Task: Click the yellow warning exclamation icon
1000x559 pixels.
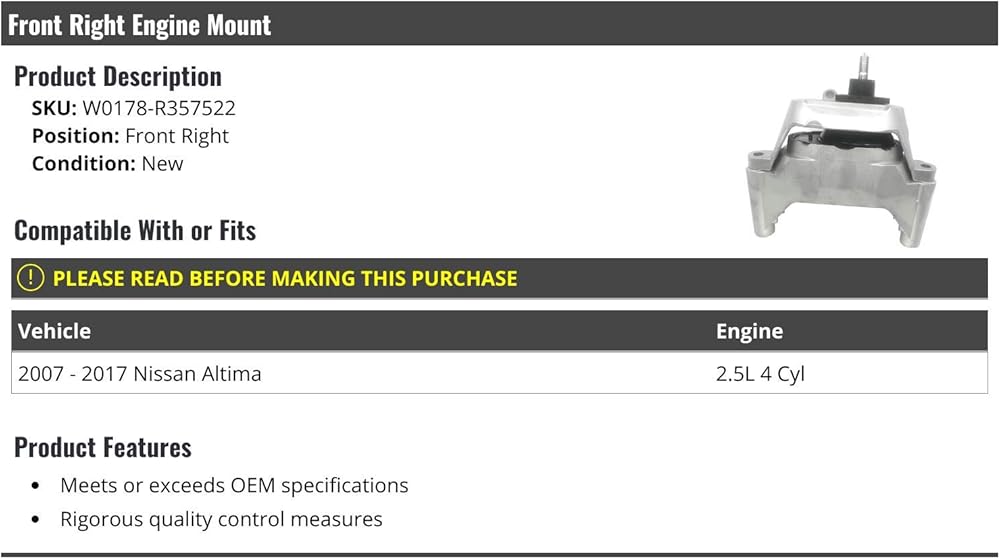Action: click(31, 278)
